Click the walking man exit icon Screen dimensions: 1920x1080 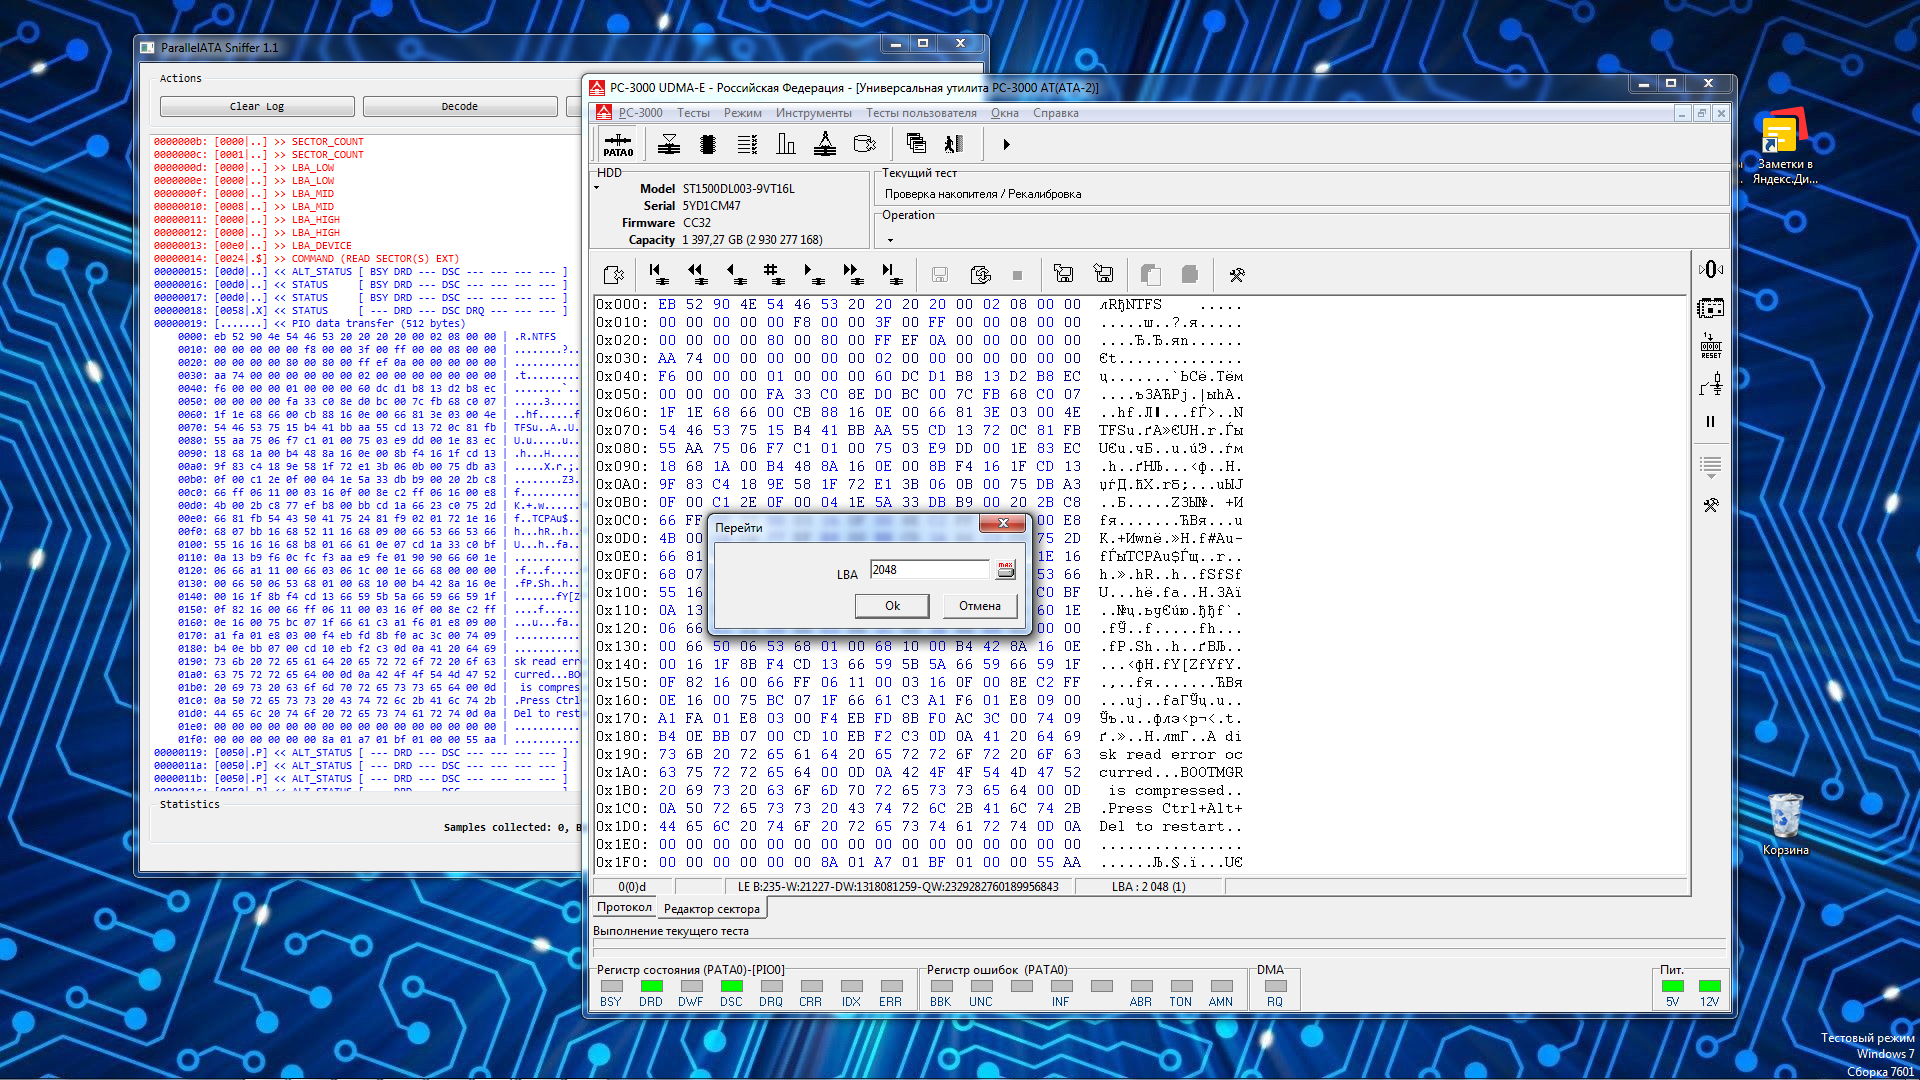[954, 145]
